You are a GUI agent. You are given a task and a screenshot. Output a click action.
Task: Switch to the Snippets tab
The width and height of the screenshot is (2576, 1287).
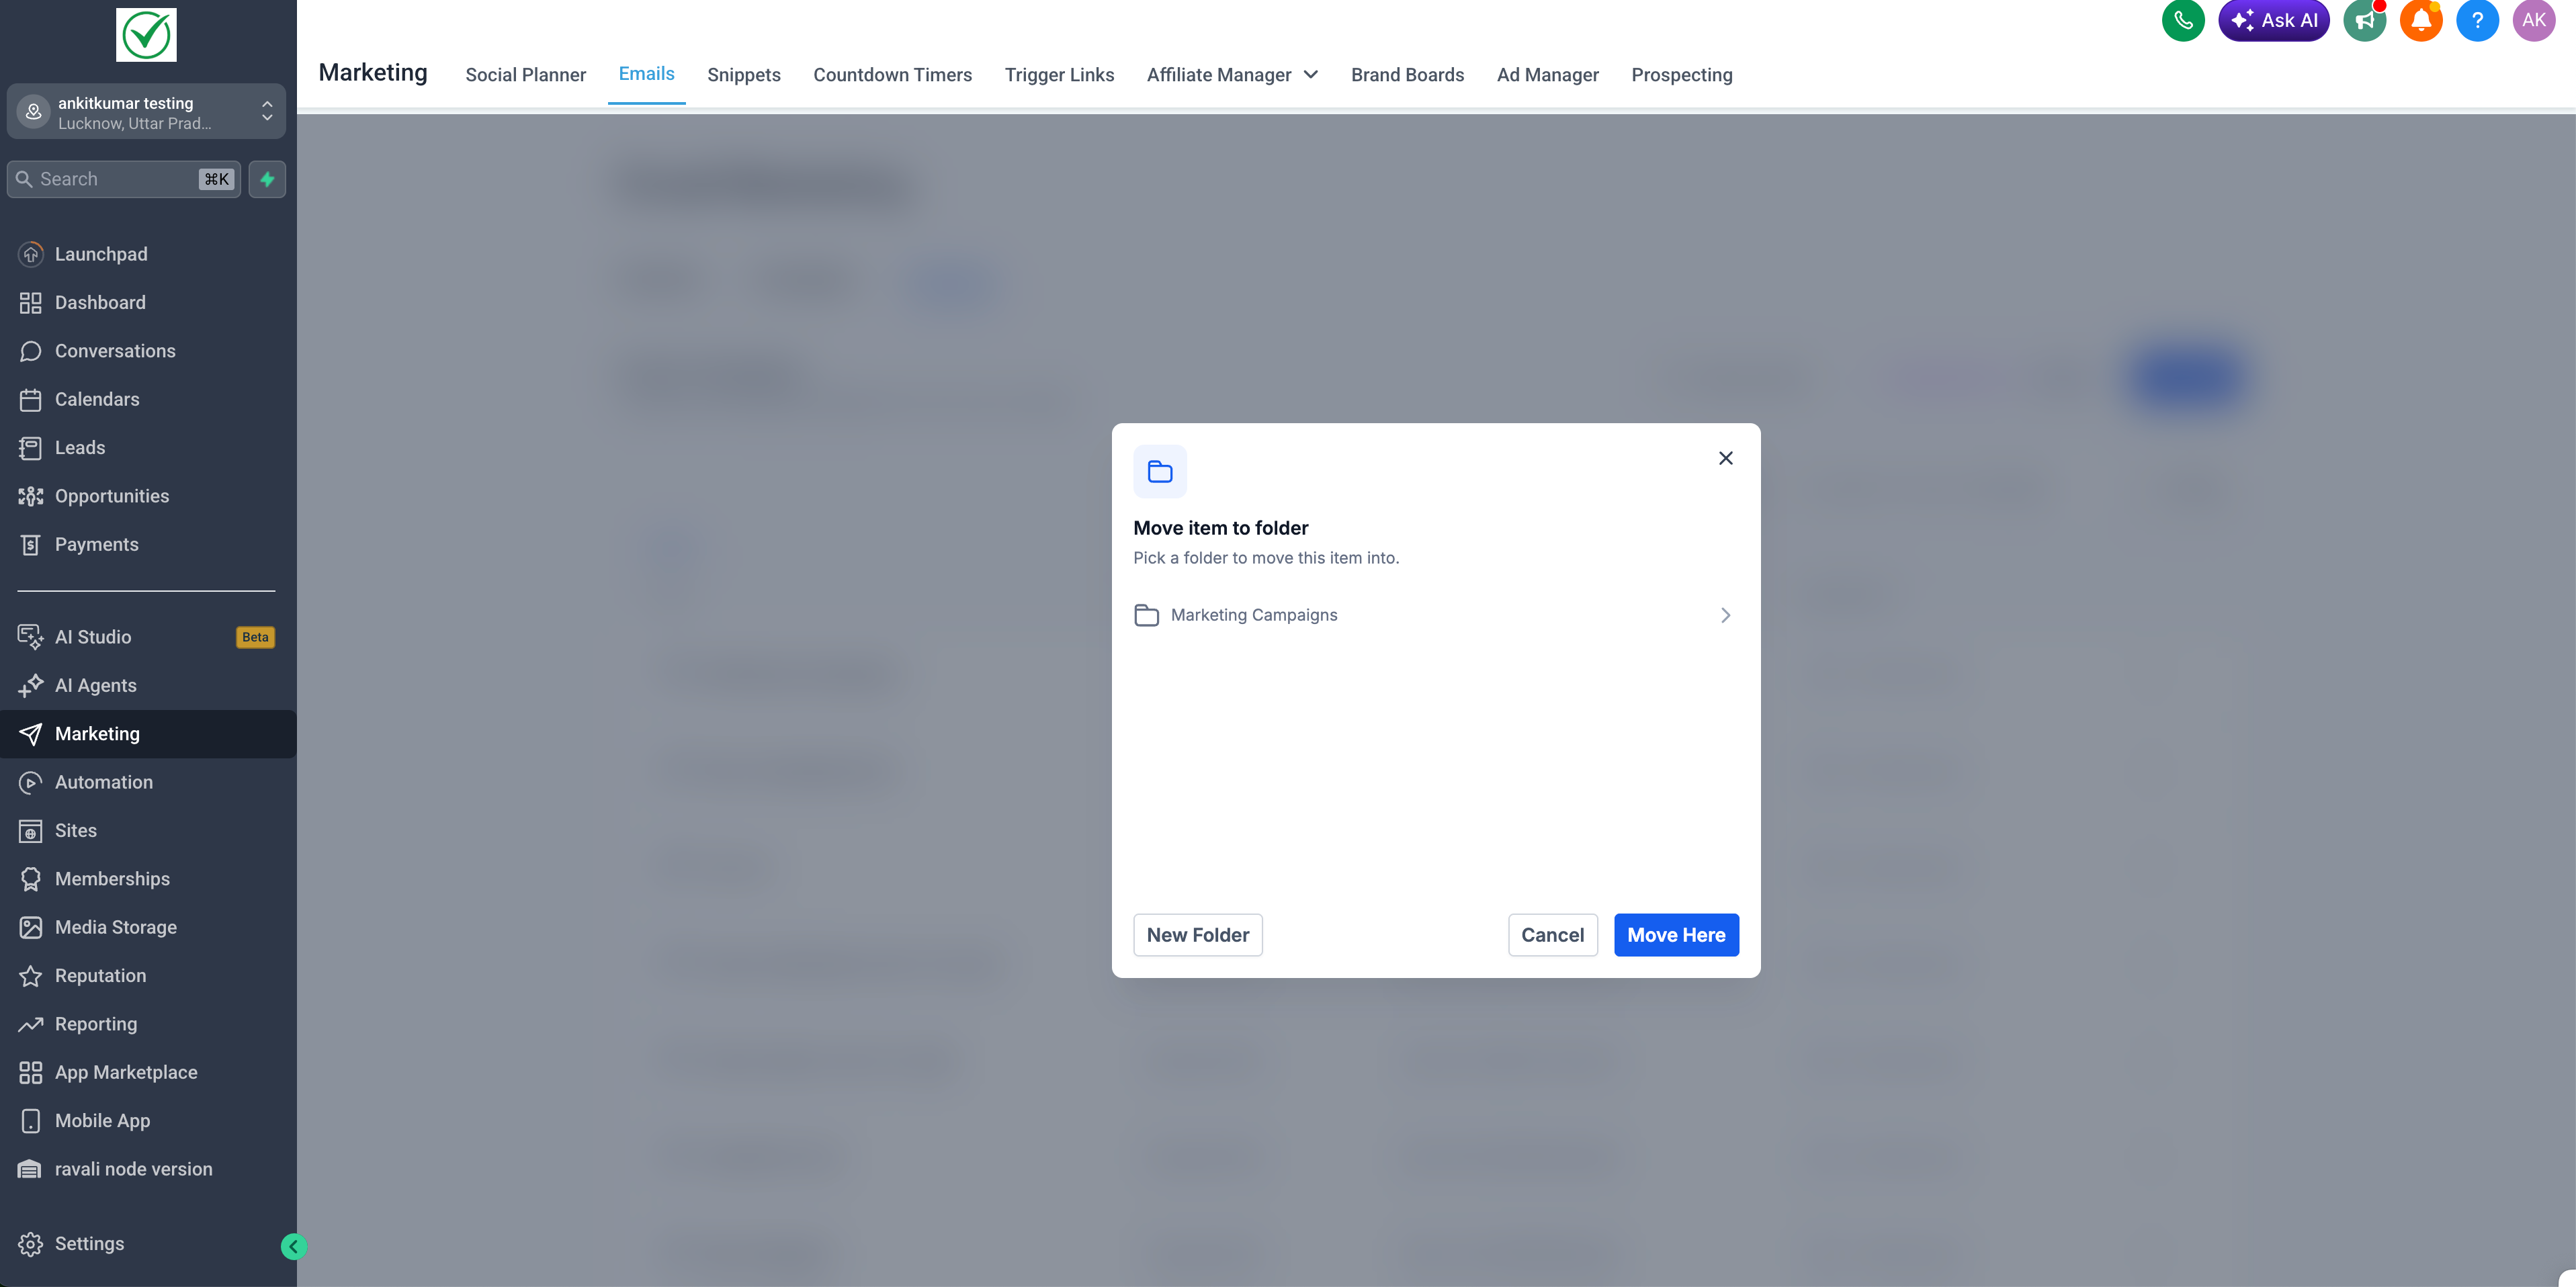[x=743, y=75]
